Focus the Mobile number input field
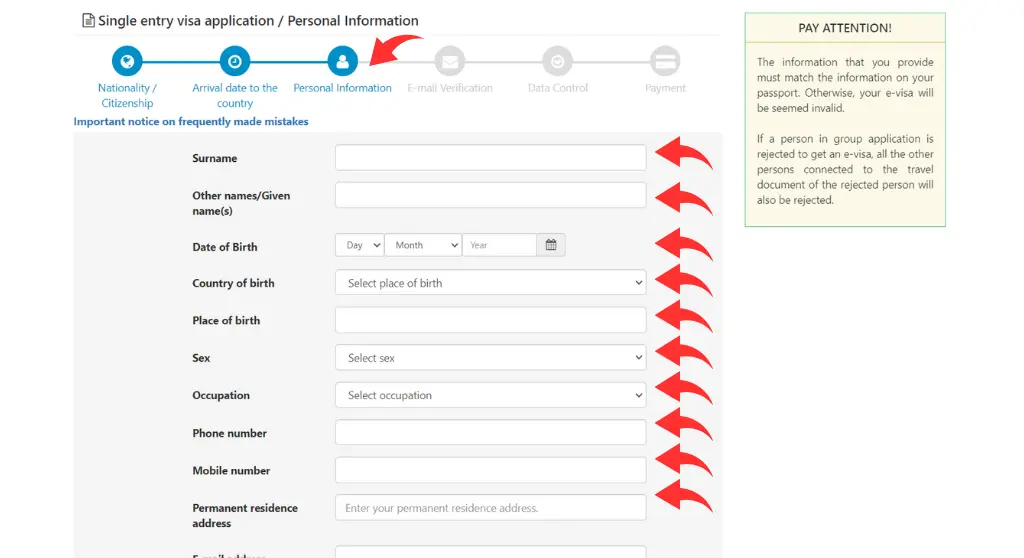 click(490, 470)
